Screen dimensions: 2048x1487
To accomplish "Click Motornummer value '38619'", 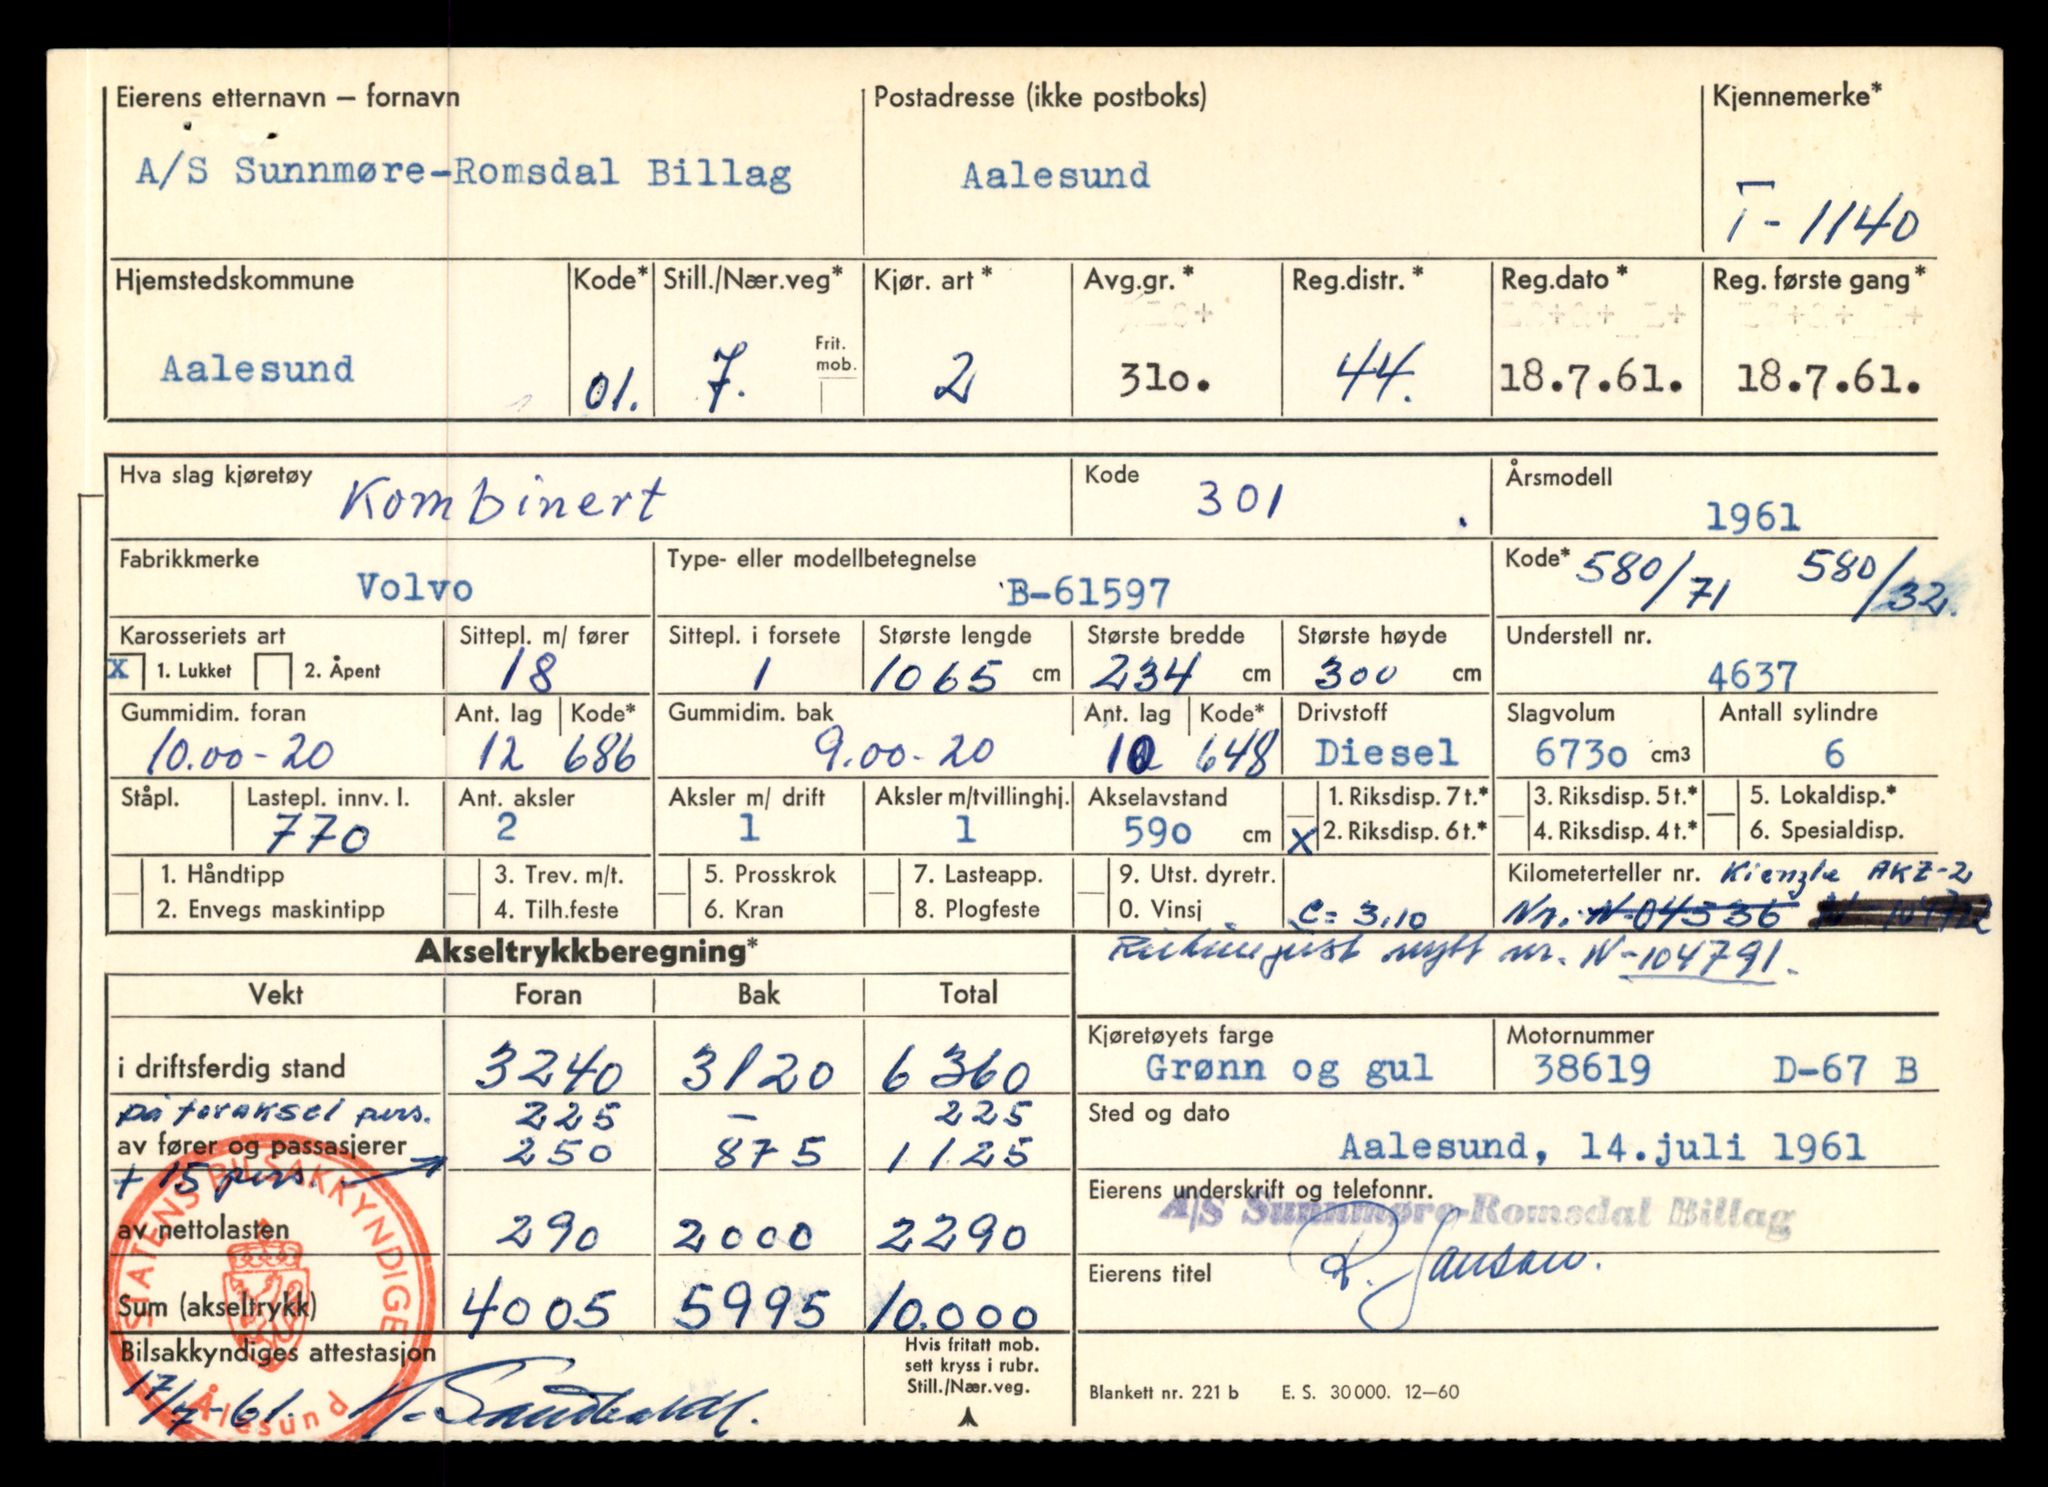I will tap(1591, 1070).
